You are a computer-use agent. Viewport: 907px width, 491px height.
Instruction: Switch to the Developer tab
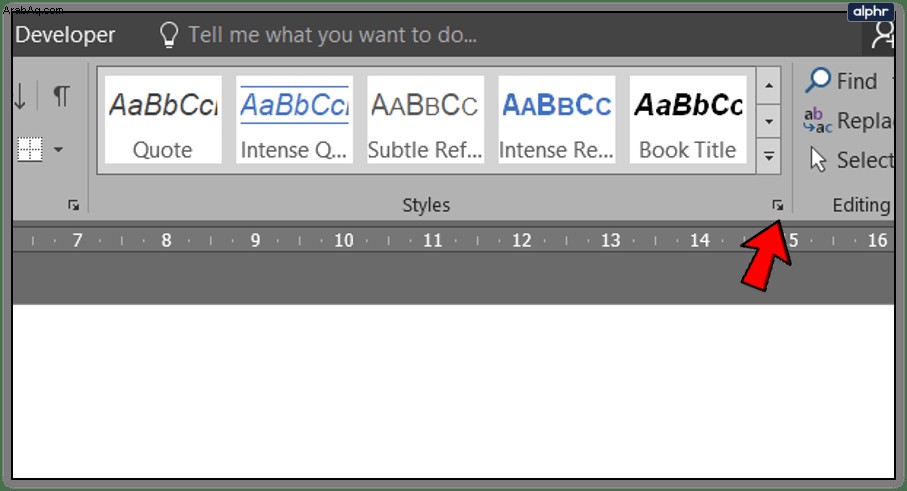[x=65, y=35]
